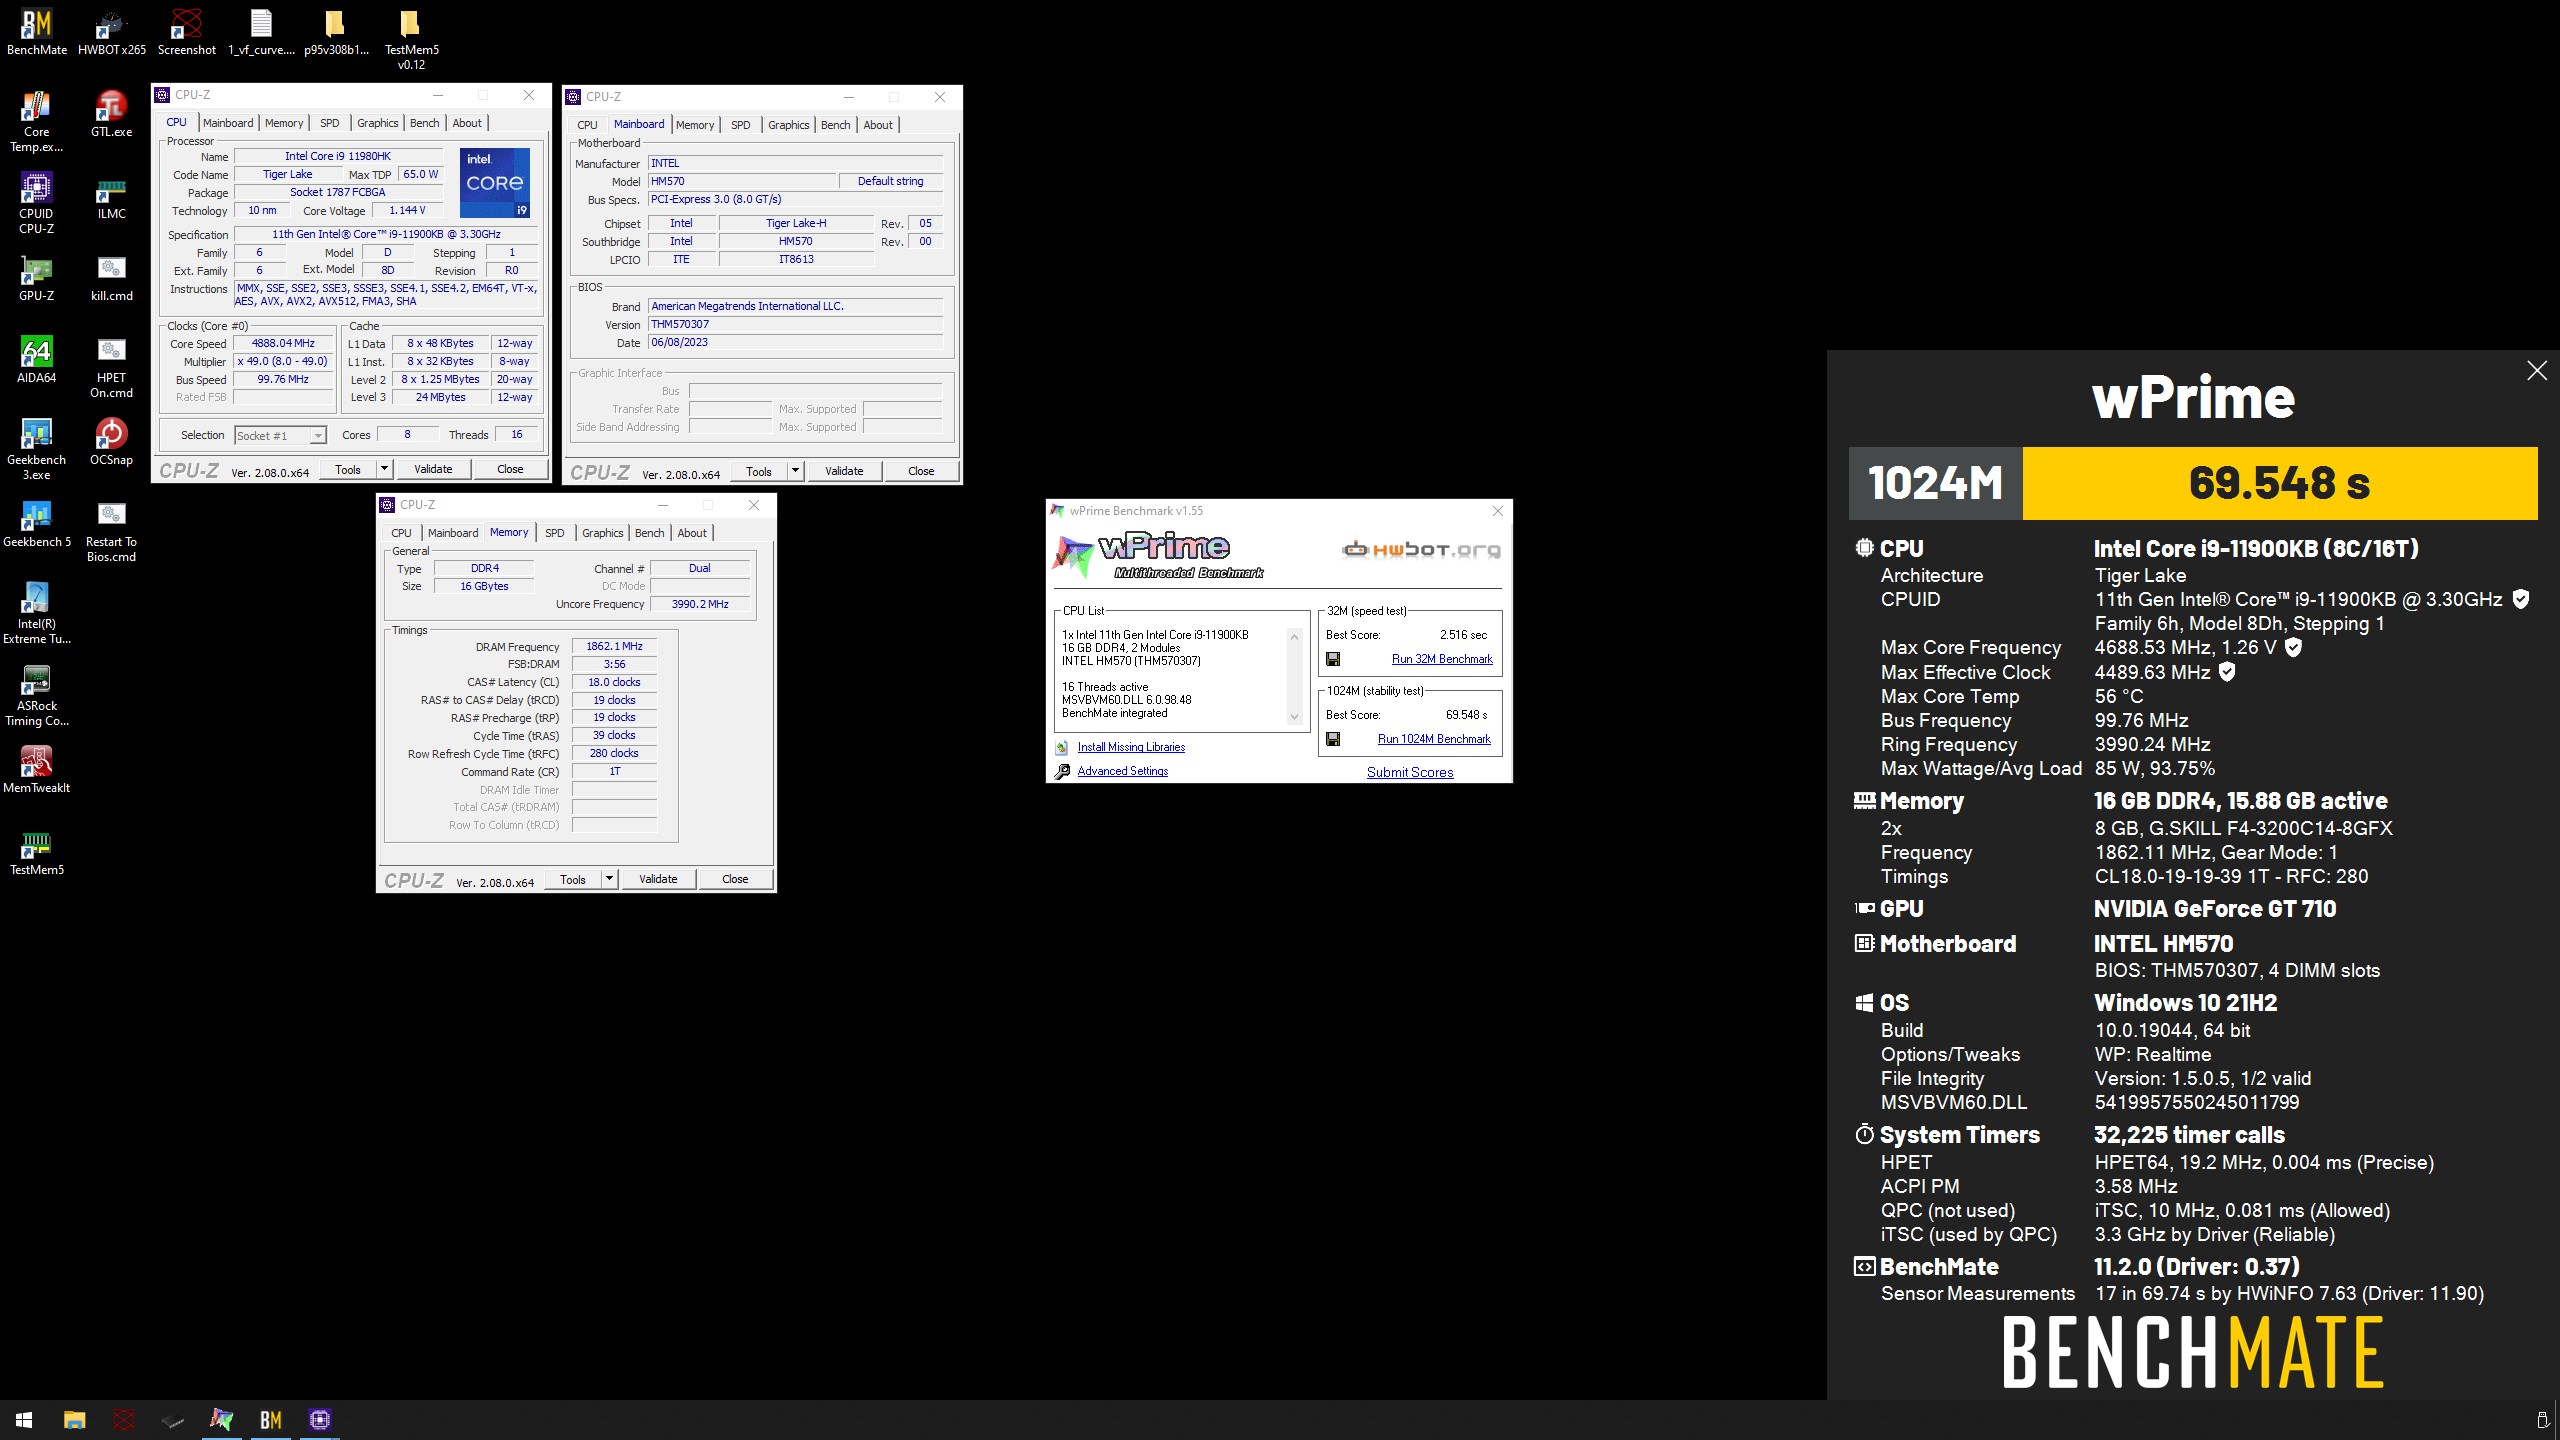Expand Tools dropdown arrow in CPU-Z CPU window
2560x1440 pixels.
pos(384,469)
